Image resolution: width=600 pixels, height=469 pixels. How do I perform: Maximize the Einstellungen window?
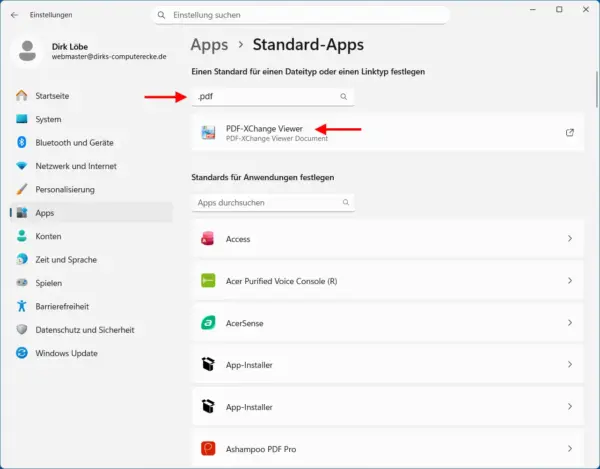coord(559,10)
